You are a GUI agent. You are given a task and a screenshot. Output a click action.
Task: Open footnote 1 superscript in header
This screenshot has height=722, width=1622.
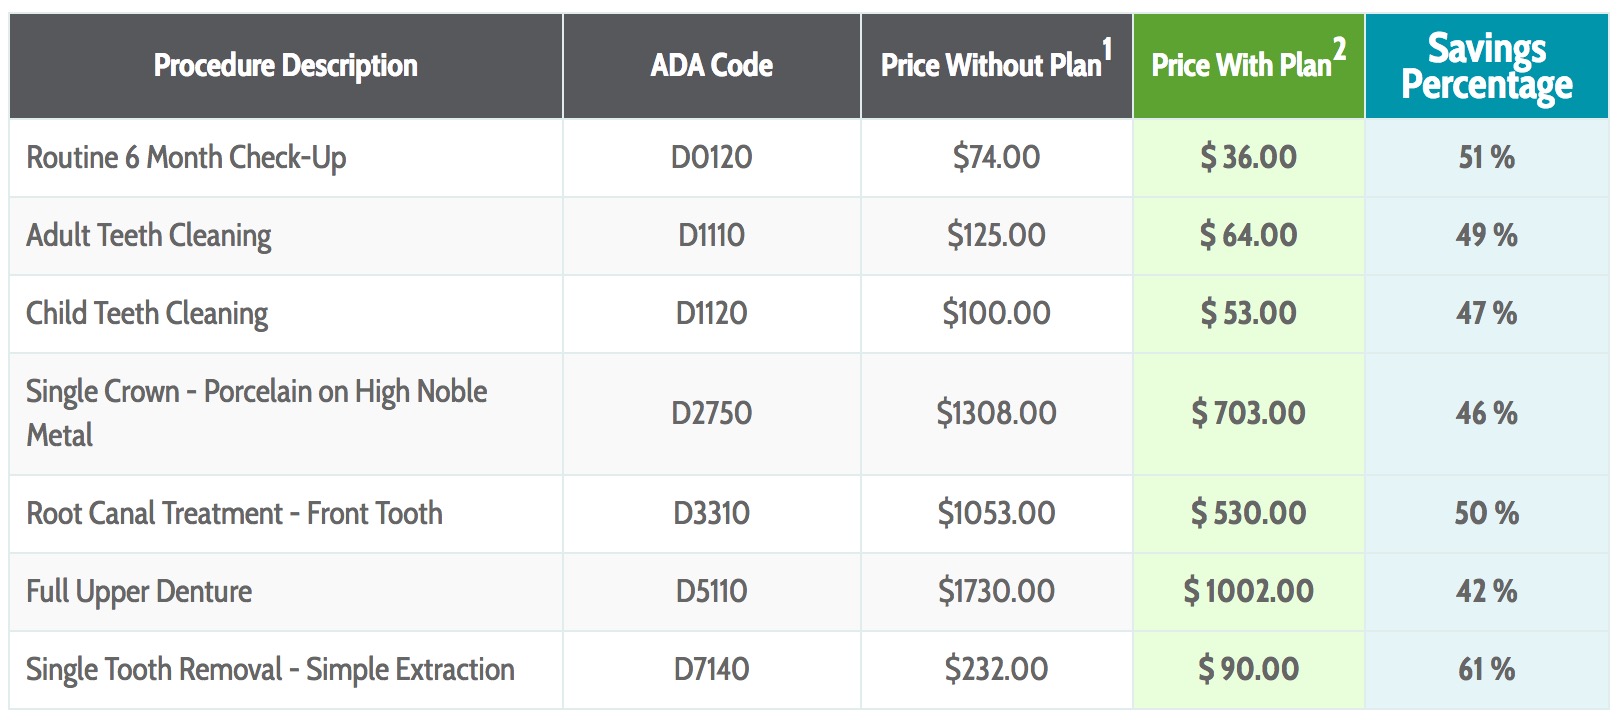point(1107,48)
